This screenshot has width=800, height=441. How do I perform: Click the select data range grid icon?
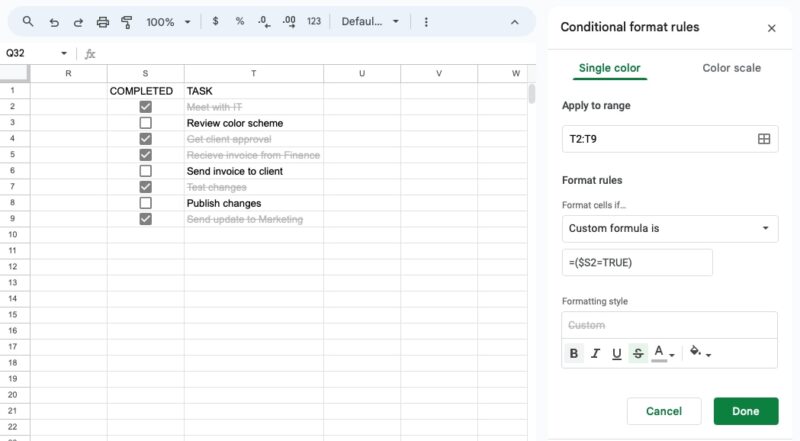(x=764, y=139)
